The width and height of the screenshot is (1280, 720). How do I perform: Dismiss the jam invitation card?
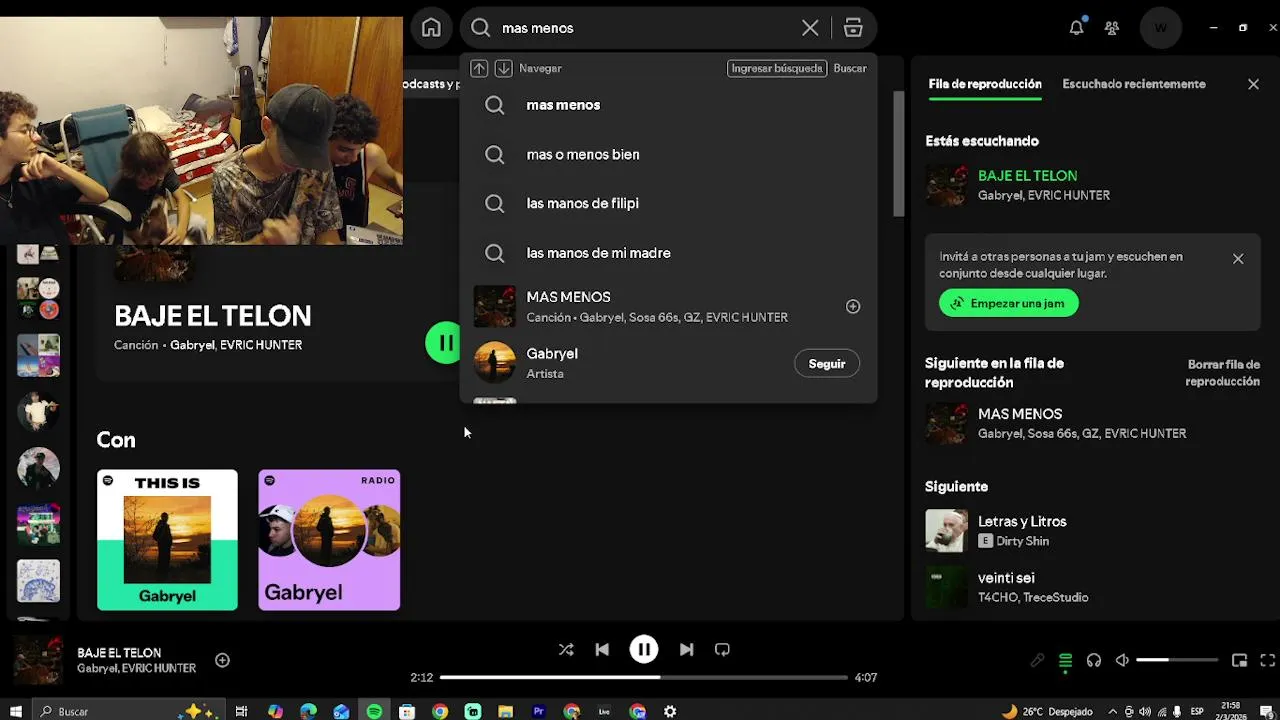[1238, 258]
